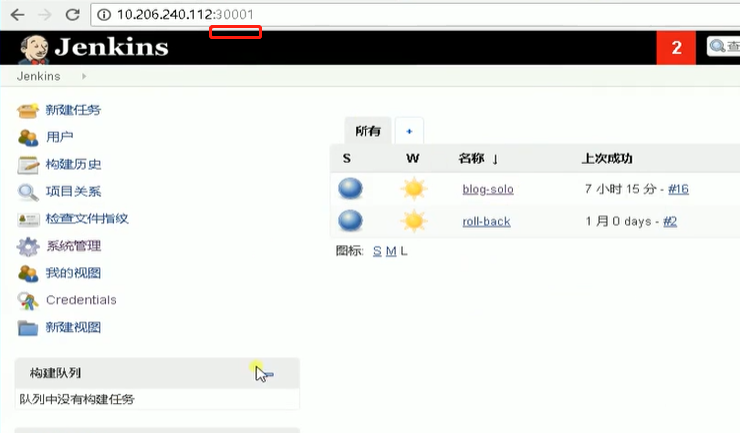740x433 pixels.
Task: Set icon size to S
Action: (377, 251)
